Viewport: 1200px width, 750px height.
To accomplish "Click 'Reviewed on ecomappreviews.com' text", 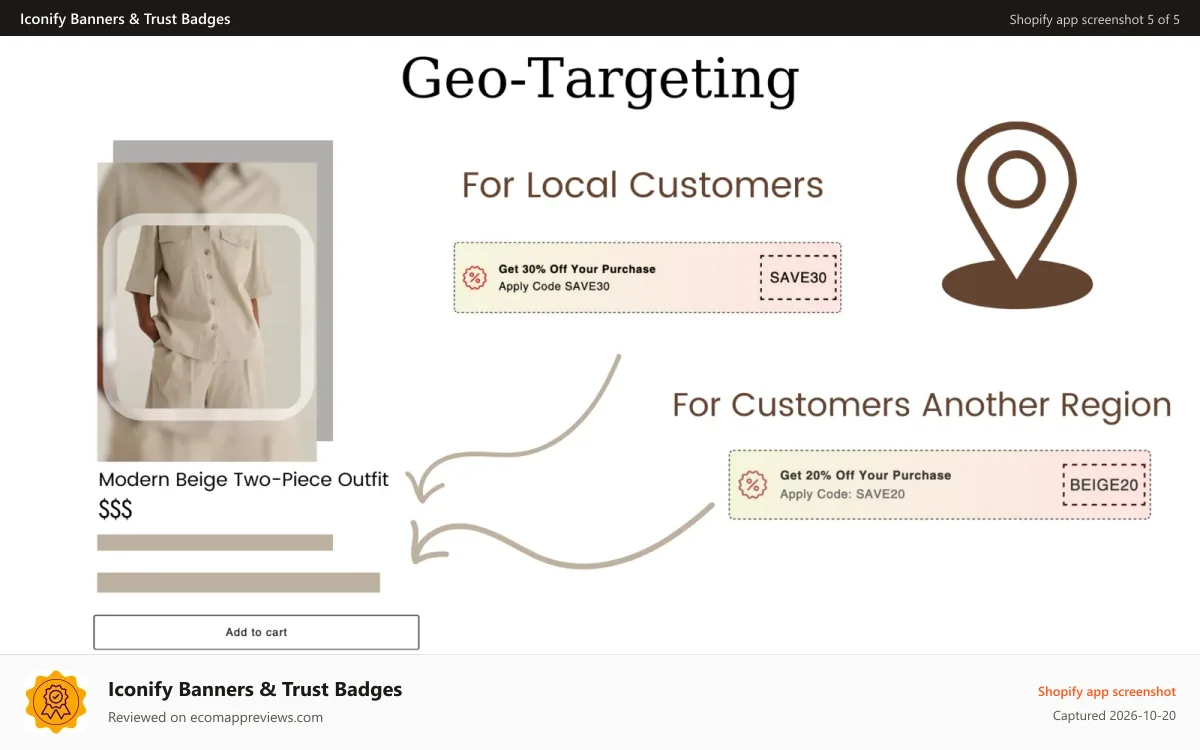I will coord(215,717).
